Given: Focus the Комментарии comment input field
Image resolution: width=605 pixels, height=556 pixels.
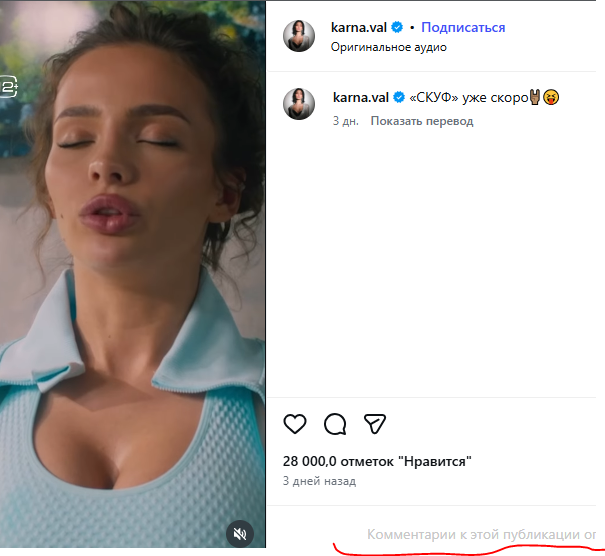Looking at the screenshot, I should click(x=480, y=534).
